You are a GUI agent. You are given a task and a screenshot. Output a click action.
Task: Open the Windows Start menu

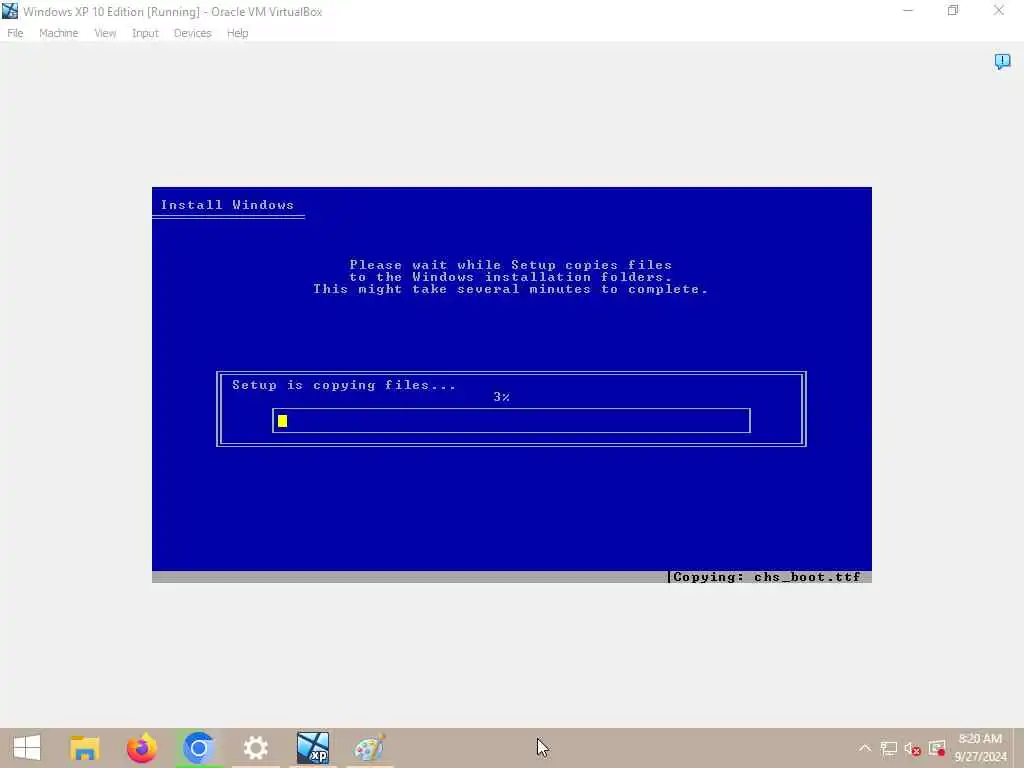(x=27, y=748)
